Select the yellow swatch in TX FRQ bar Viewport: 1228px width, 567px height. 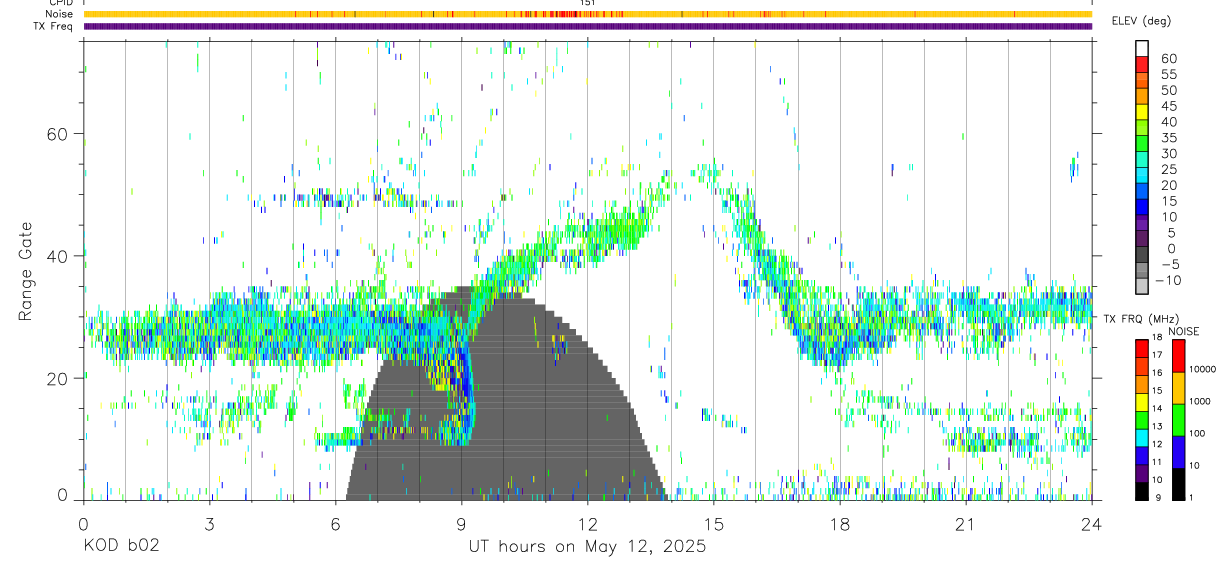point(1142,402)
